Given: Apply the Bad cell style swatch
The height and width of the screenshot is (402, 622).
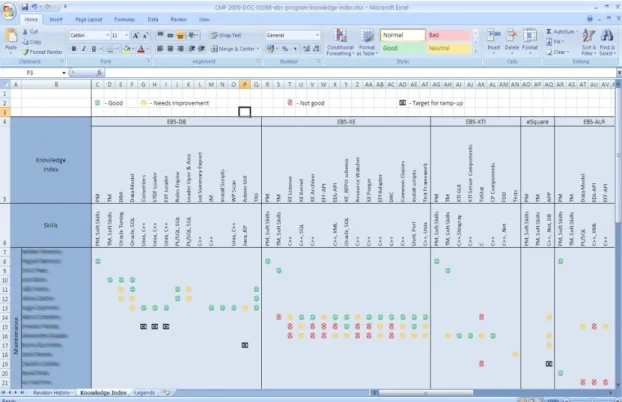Looking at the screenshot, I should pyautogui.click(x=449, y=35).
